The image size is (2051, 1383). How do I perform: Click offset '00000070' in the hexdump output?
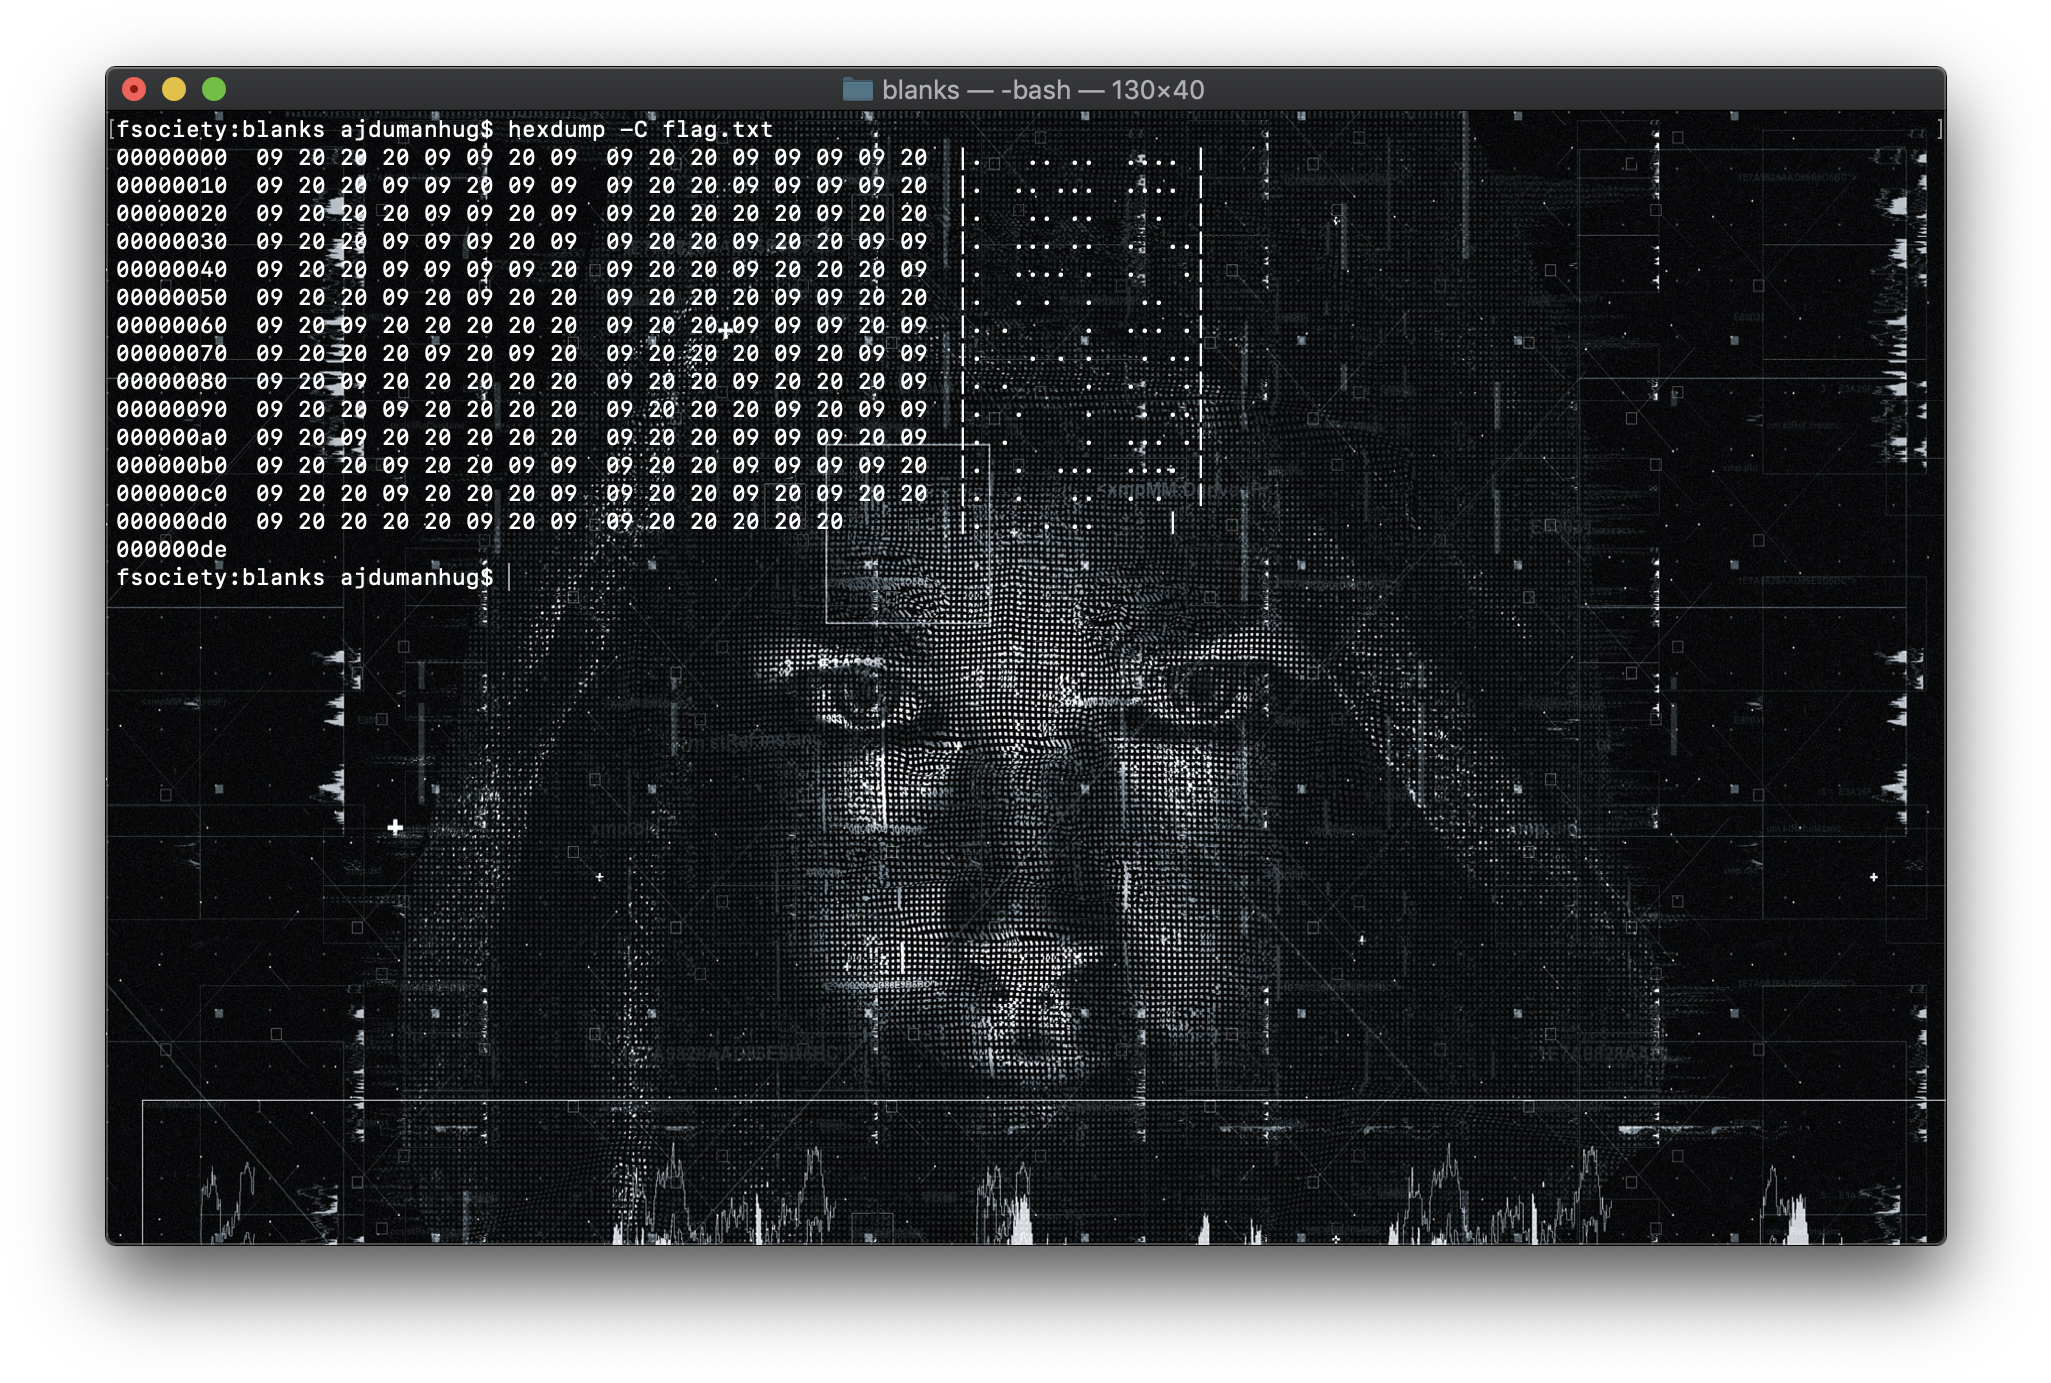tap(172, 354)
